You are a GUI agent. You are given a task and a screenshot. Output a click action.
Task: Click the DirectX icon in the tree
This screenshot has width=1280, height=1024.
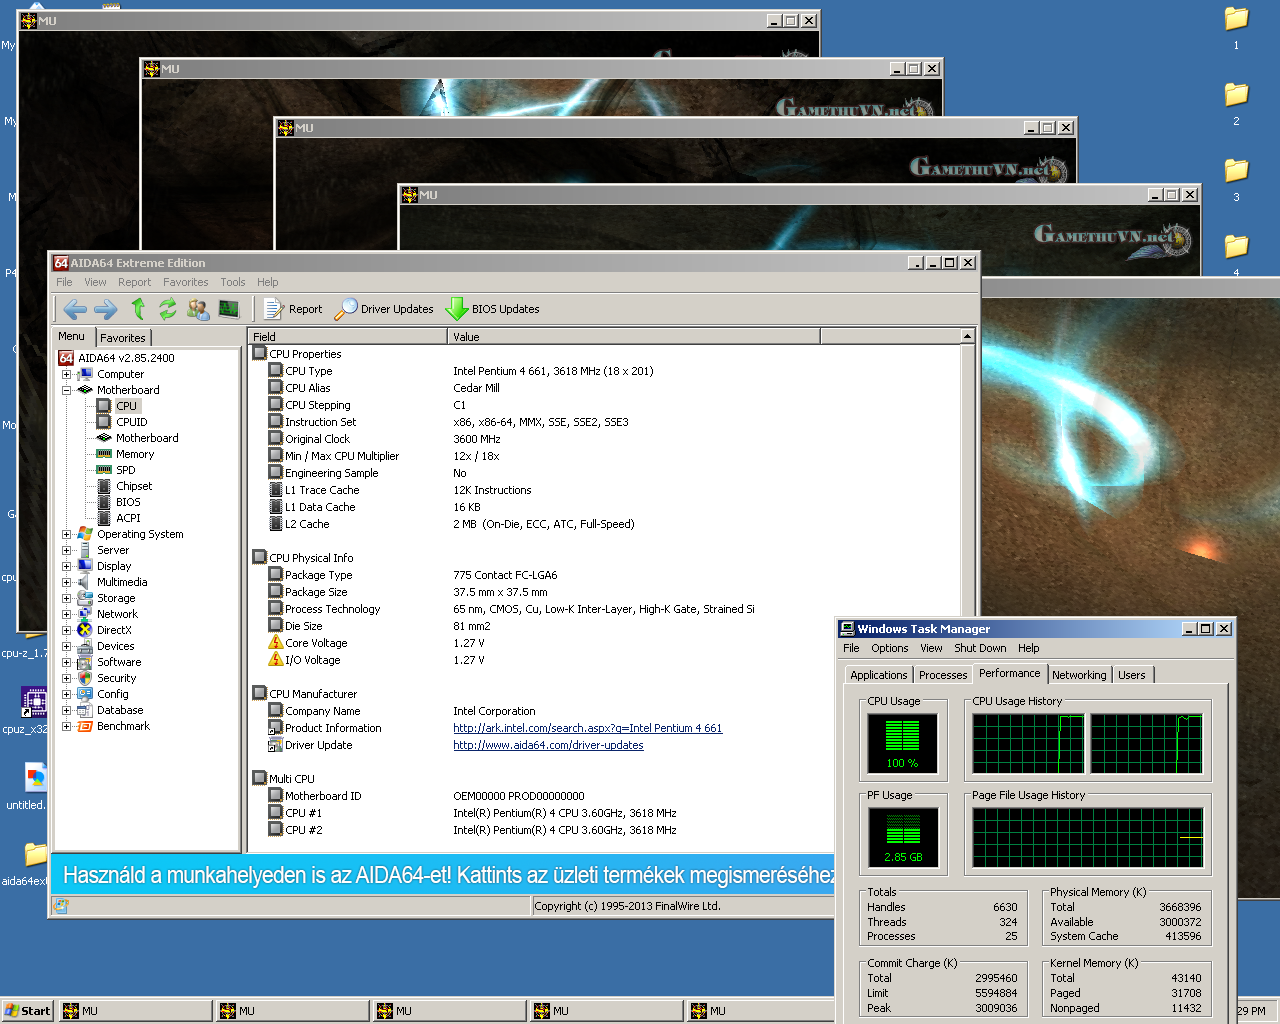pyautogui.click(x=85, y=630)
